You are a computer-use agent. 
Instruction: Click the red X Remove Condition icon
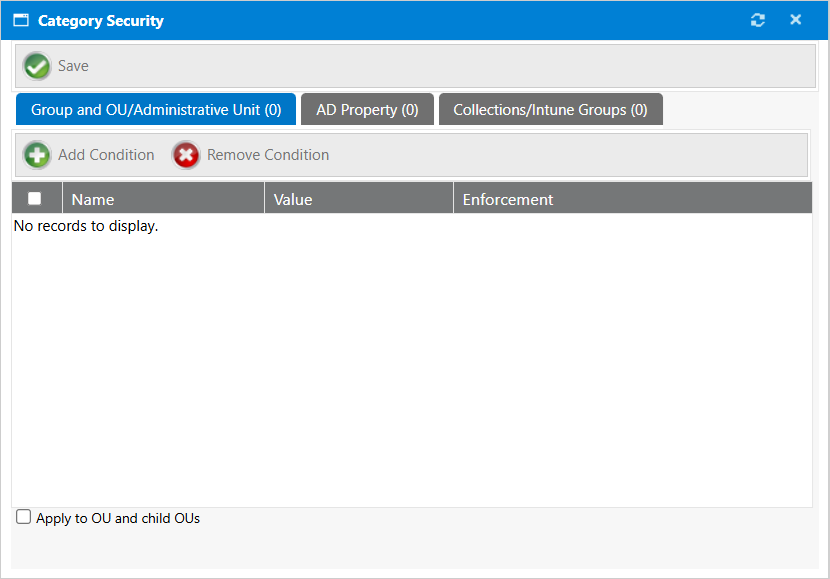(x=186, y=155)
